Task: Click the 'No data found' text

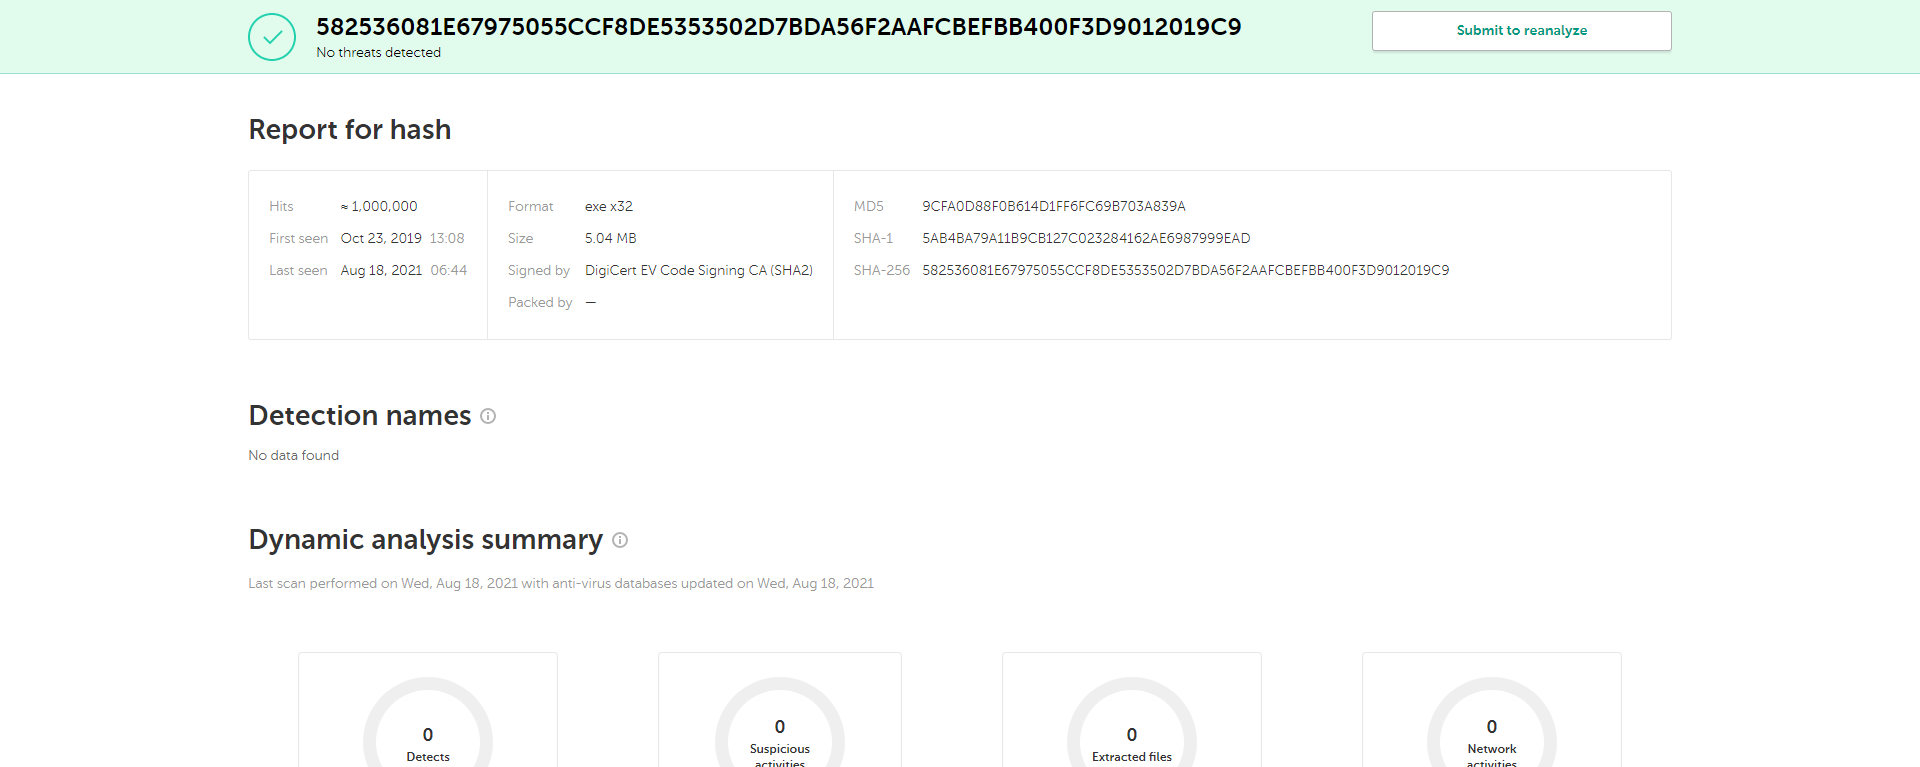Action: tap(294, 455)
